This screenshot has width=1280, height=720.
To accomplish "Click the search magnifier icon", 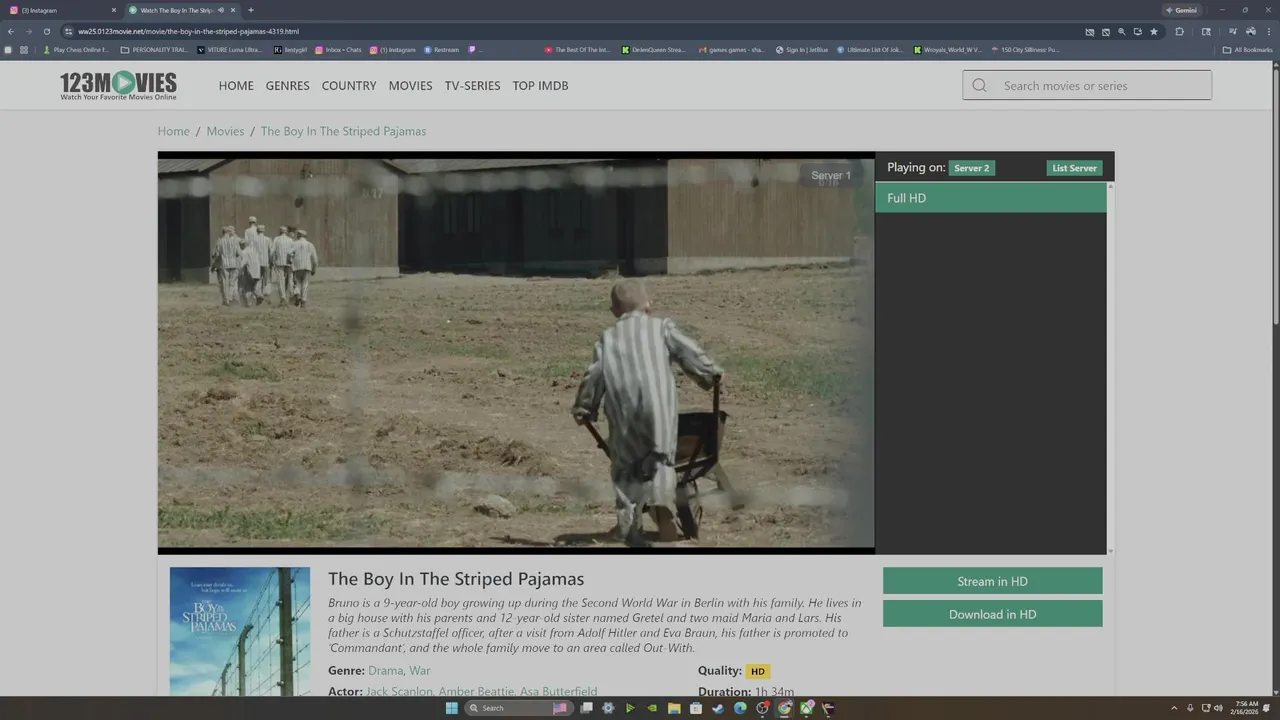I will pos(979,85).
